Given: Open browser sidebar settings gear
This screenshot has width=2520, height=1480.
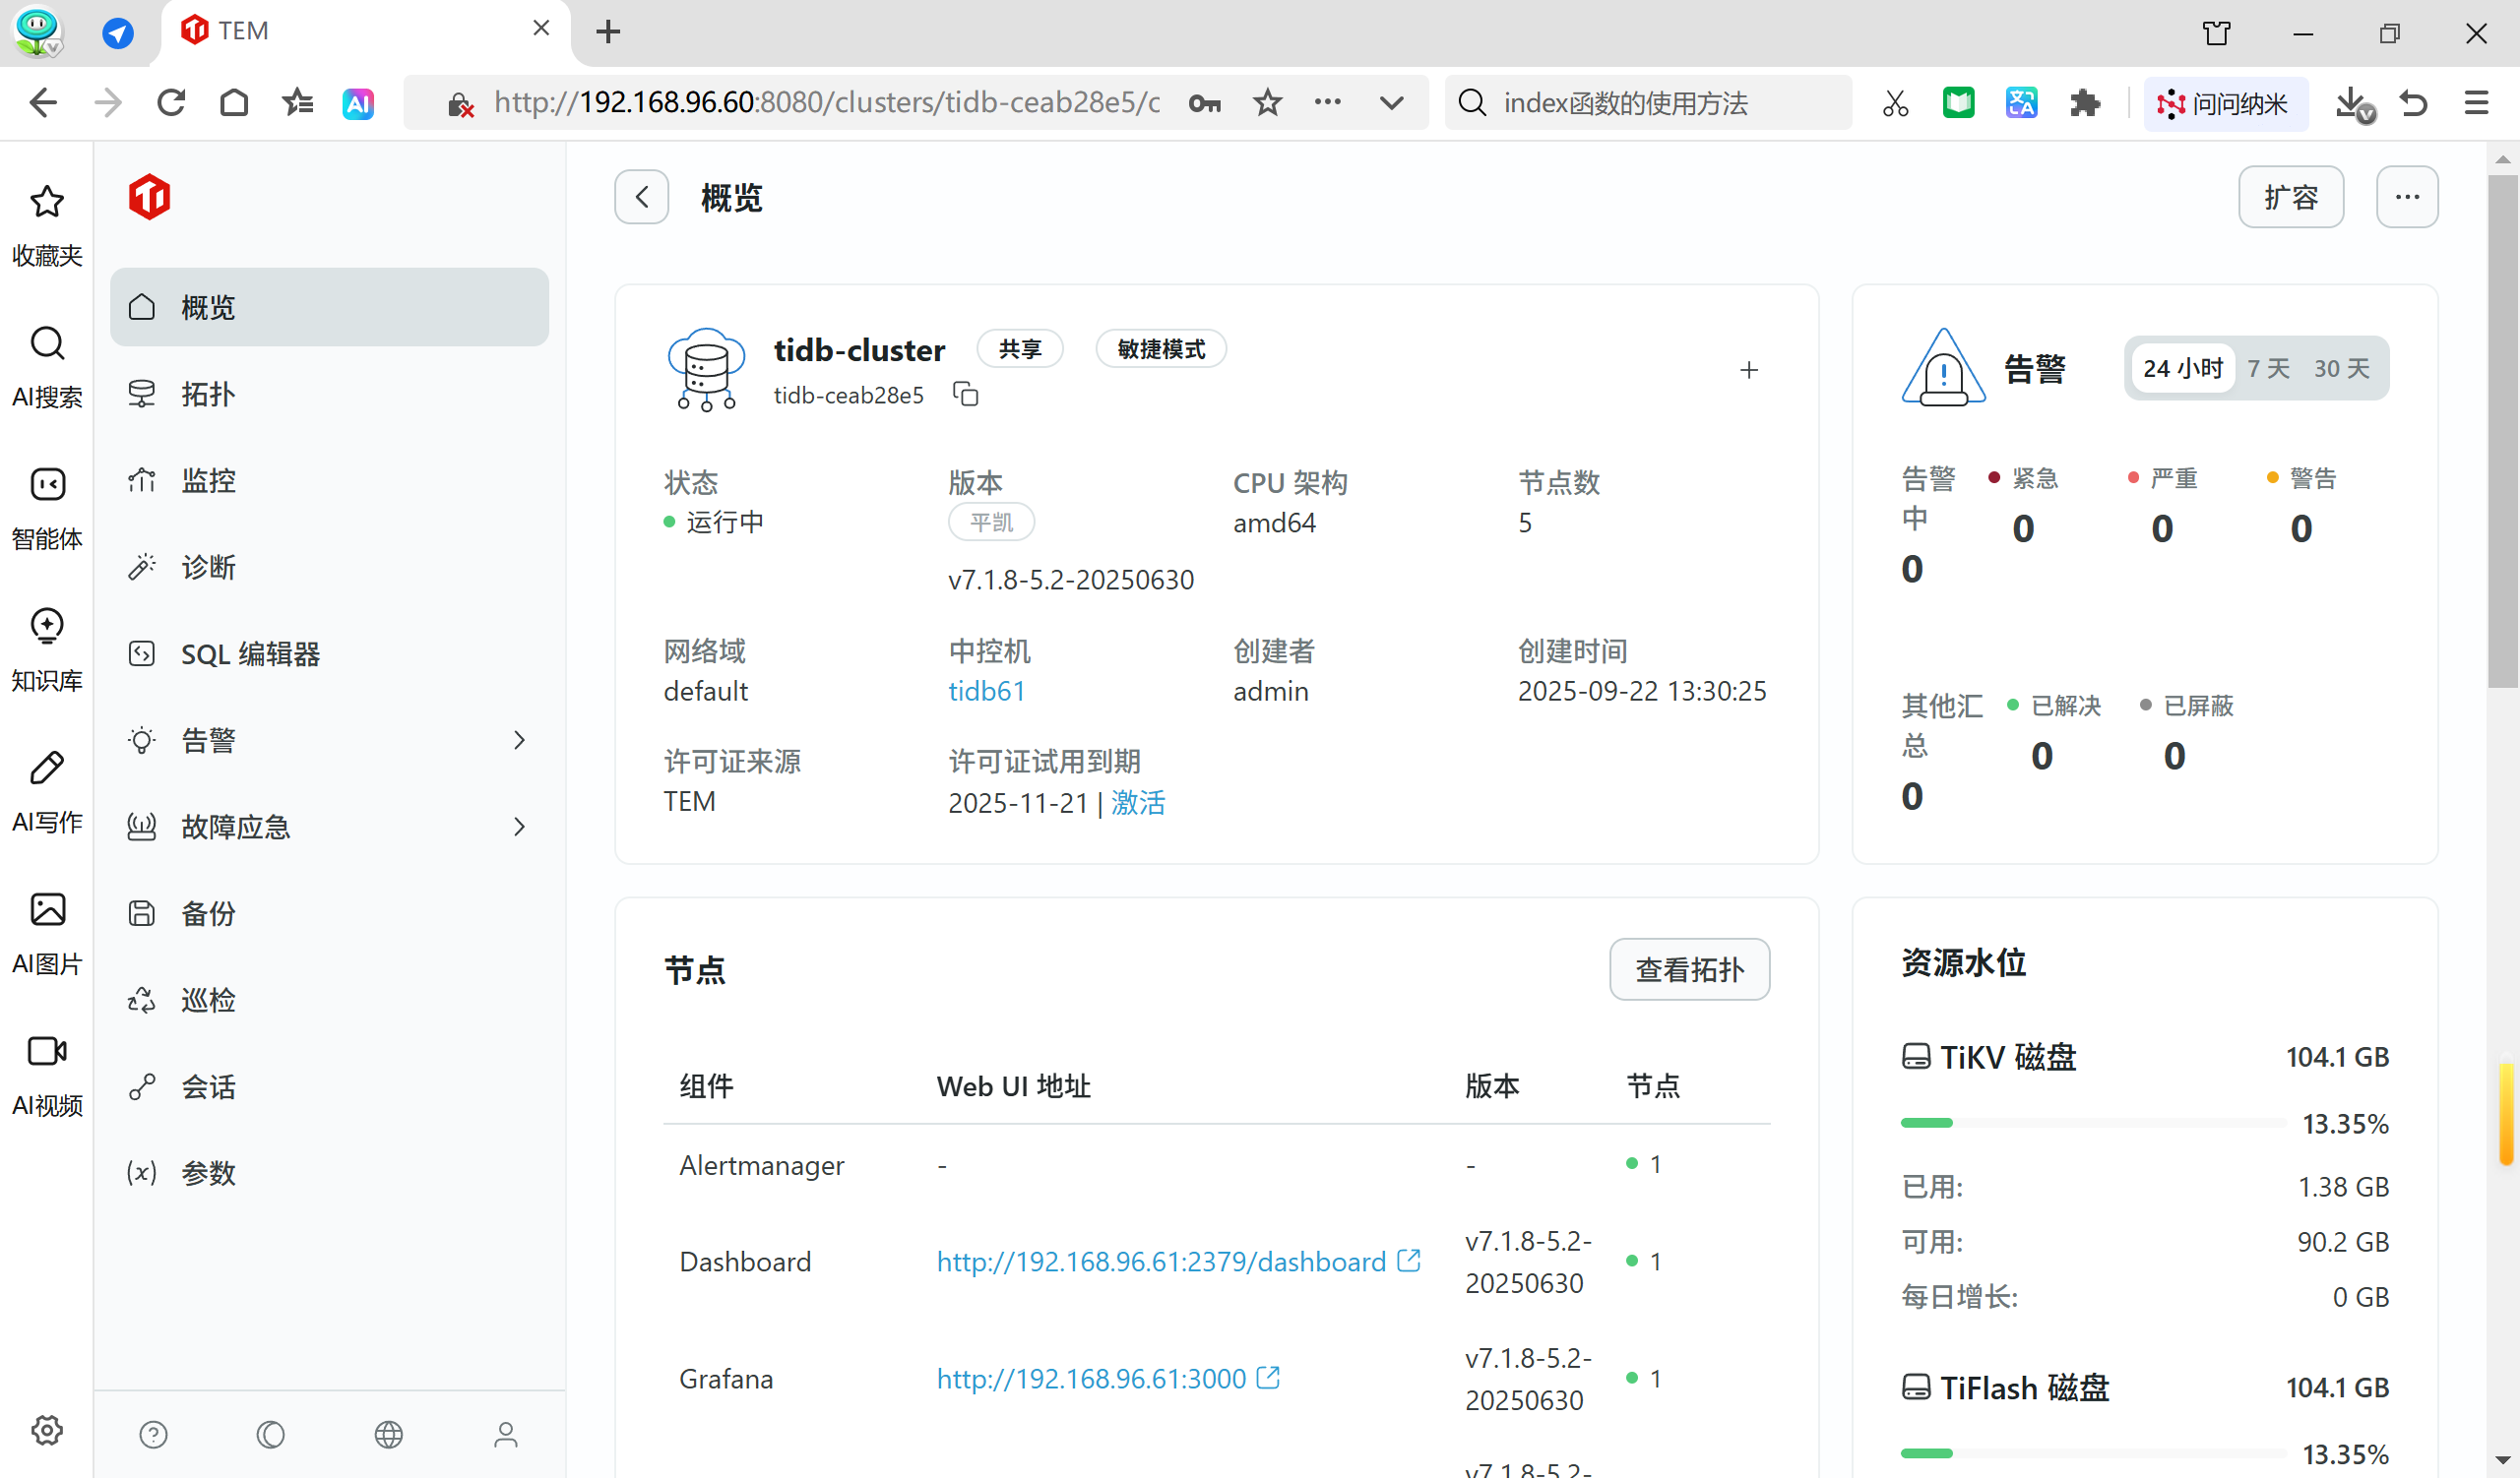Looking at the screenshot, I should tap(47, 1431).
